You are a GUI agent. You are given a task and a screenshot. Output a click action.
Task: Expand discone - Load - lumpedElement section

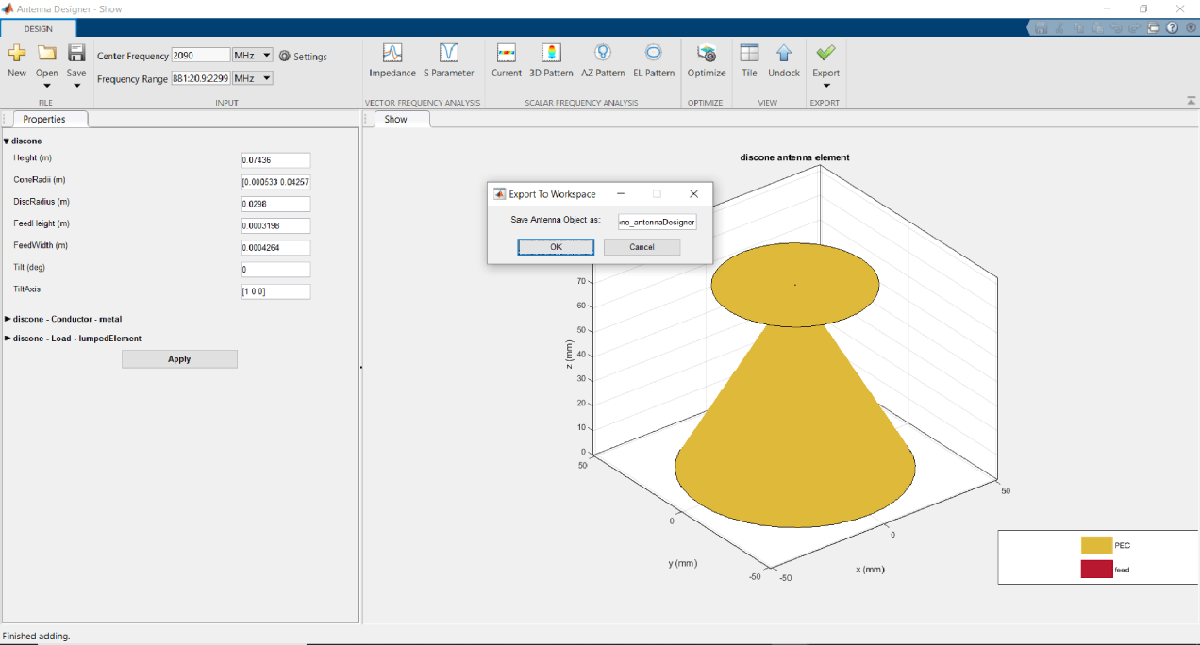8,338
